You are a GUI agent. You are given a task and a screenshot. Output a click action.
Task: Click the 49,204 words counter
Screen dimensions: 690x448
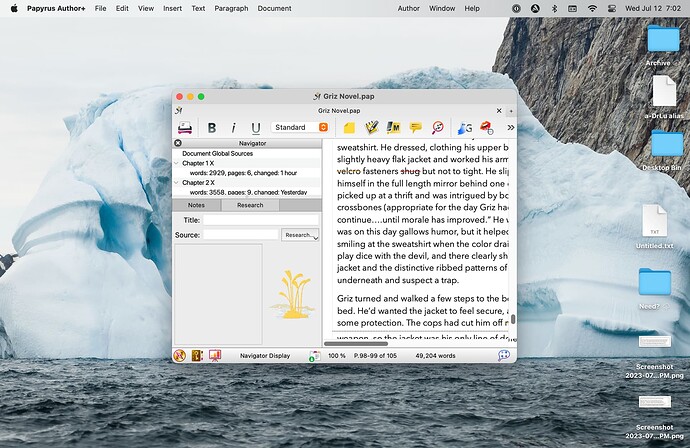pyautogui.click(x=435, y=356)
